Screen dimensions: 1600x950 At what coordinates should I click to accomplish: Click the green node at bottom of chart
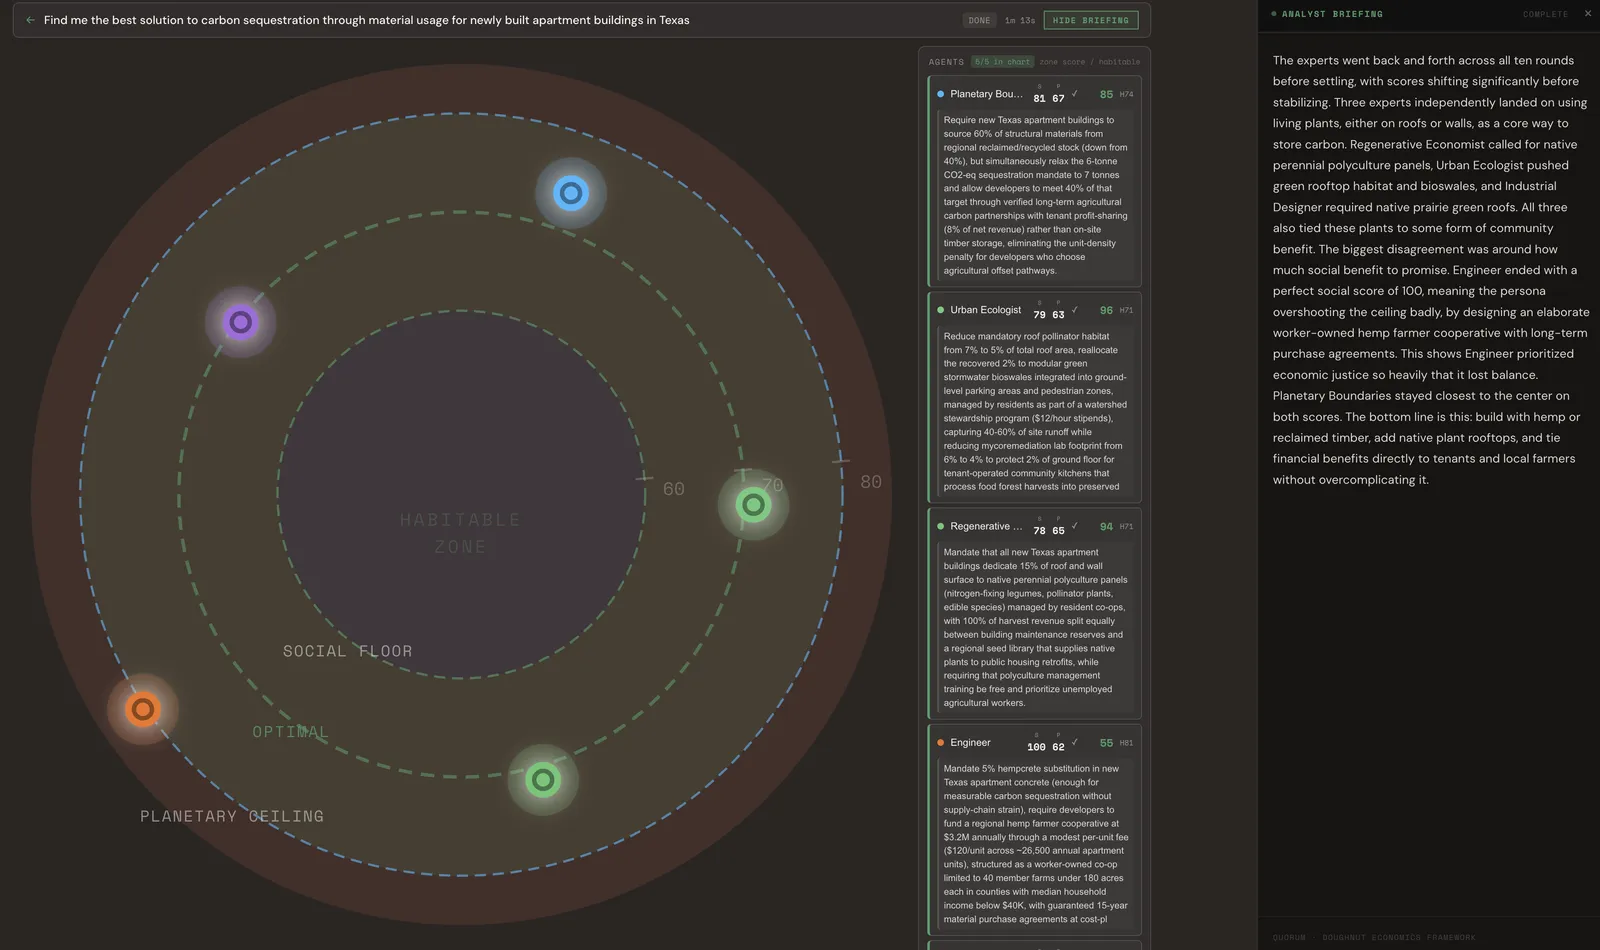pyautogui.click(x=542, y=779)
